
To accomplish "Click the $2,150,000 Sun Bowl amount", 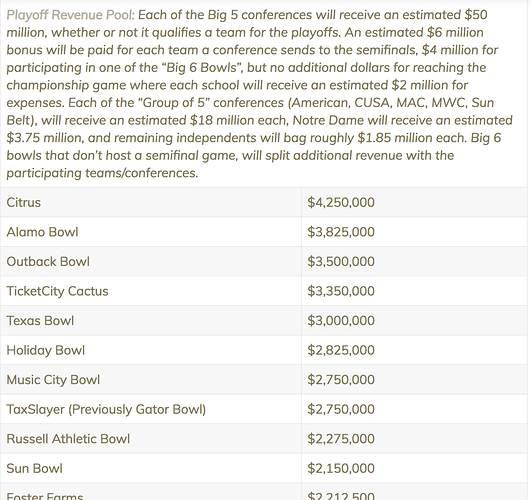I will [x=341, y=468].
